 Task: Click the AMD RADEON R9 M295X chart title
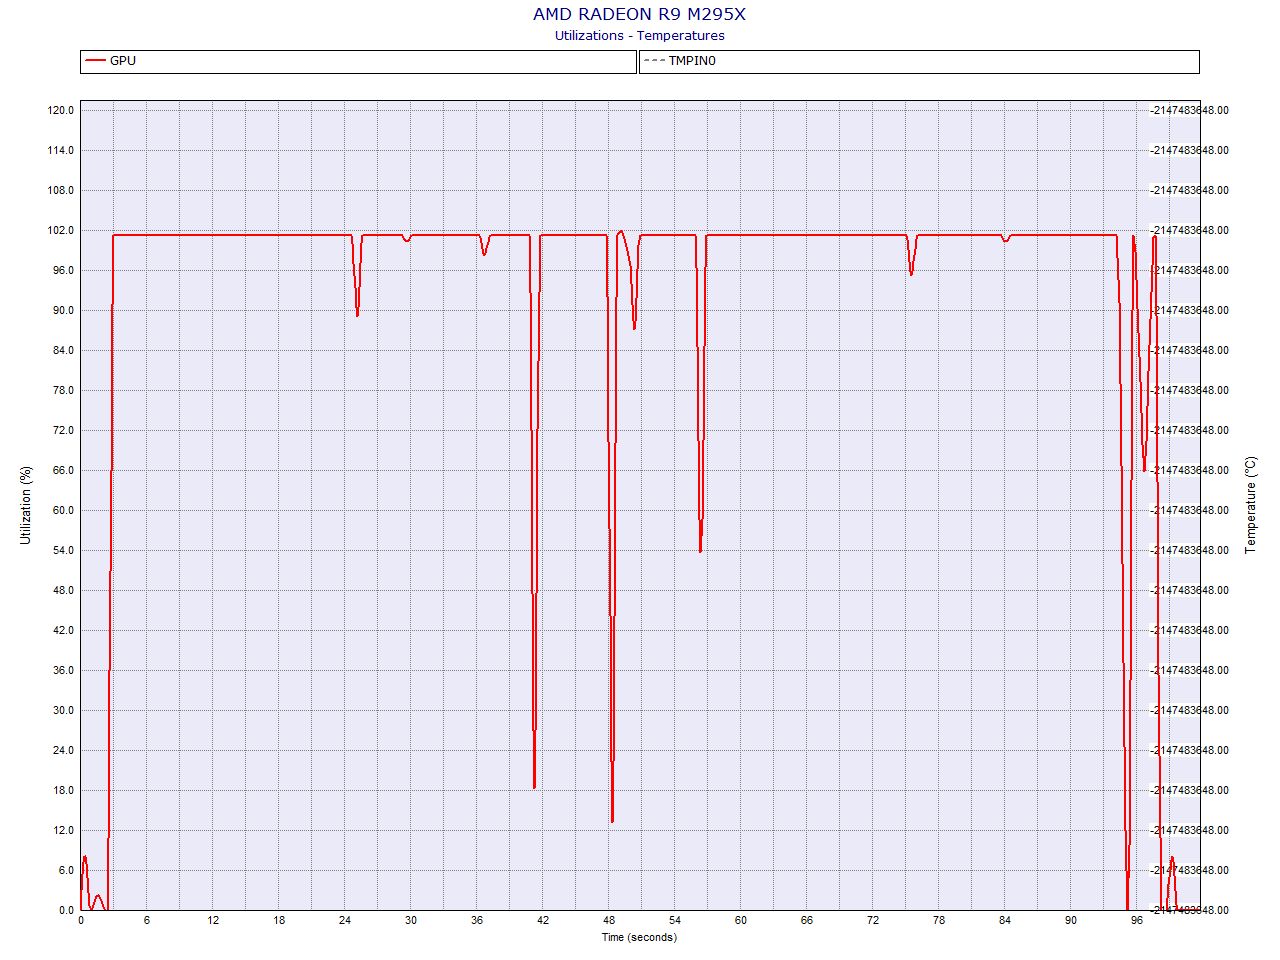(639, 14)
